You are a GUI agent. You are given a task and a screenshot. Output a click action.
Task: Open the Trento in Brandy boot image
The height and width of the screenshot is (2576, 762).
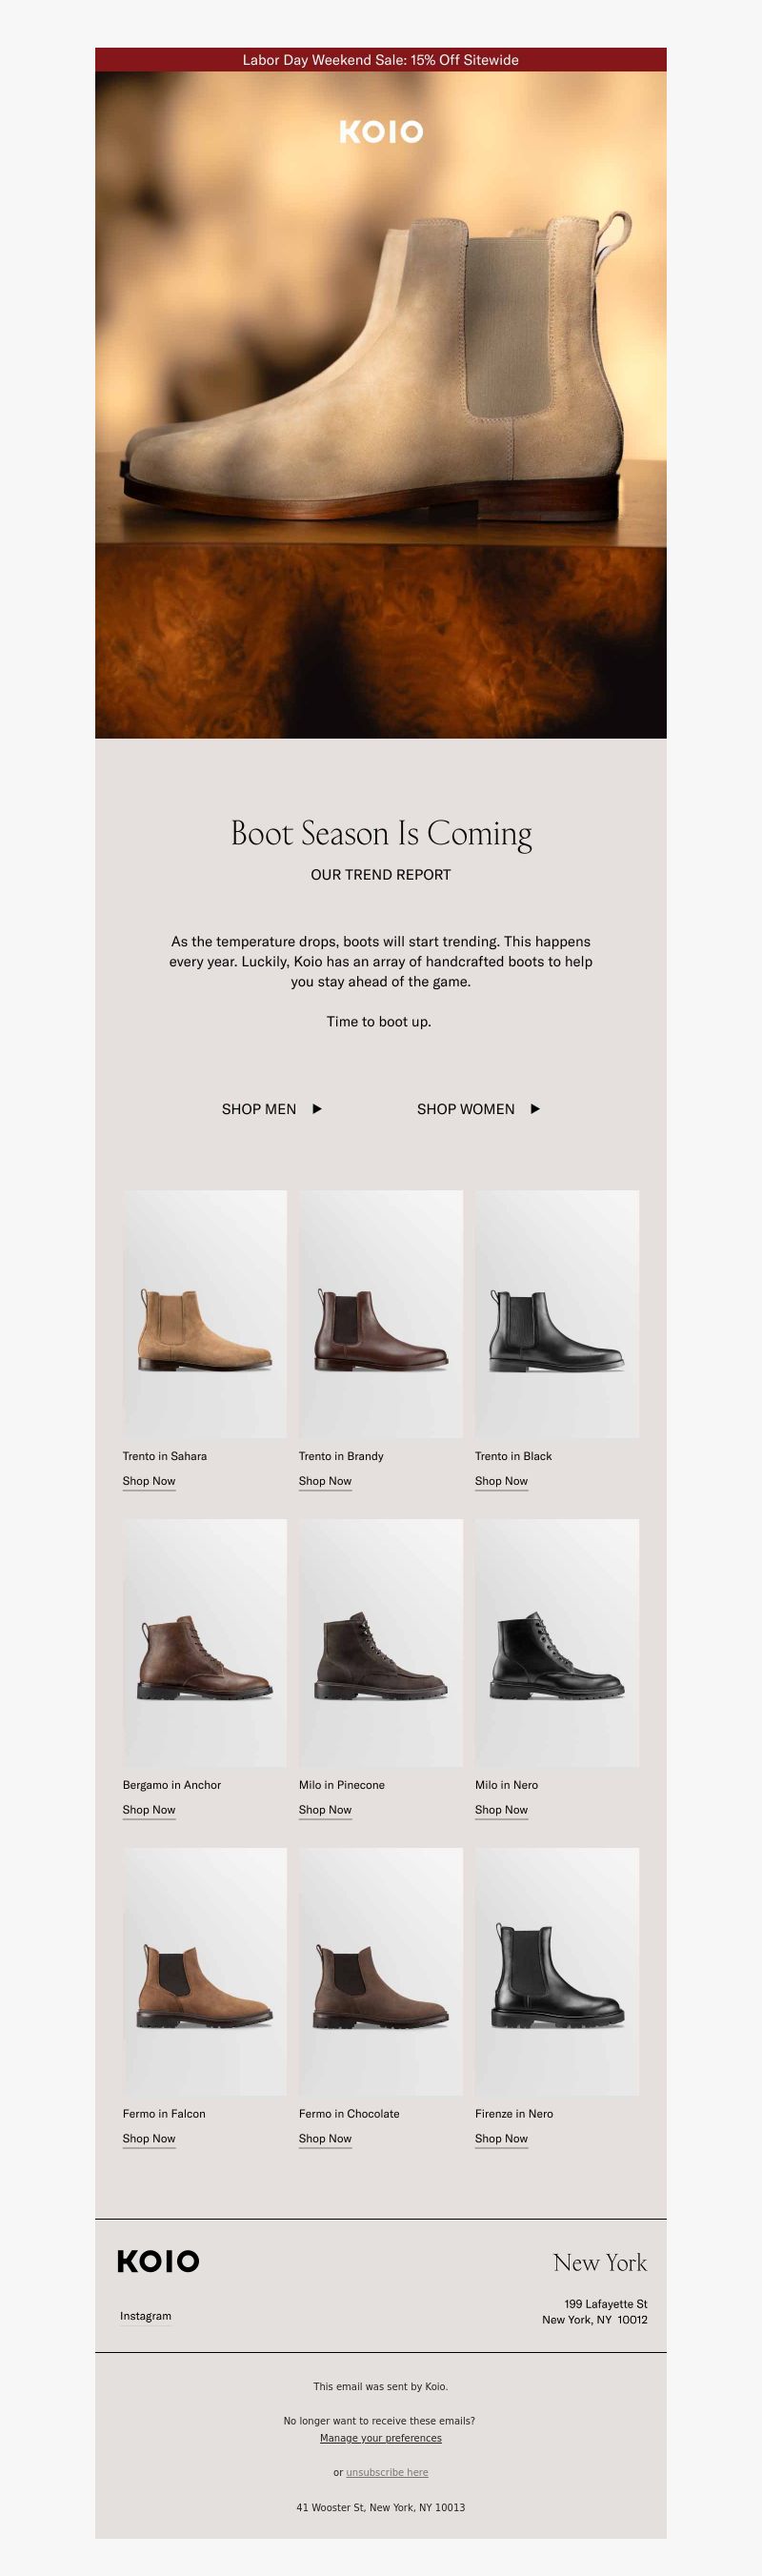(381, 1314)
